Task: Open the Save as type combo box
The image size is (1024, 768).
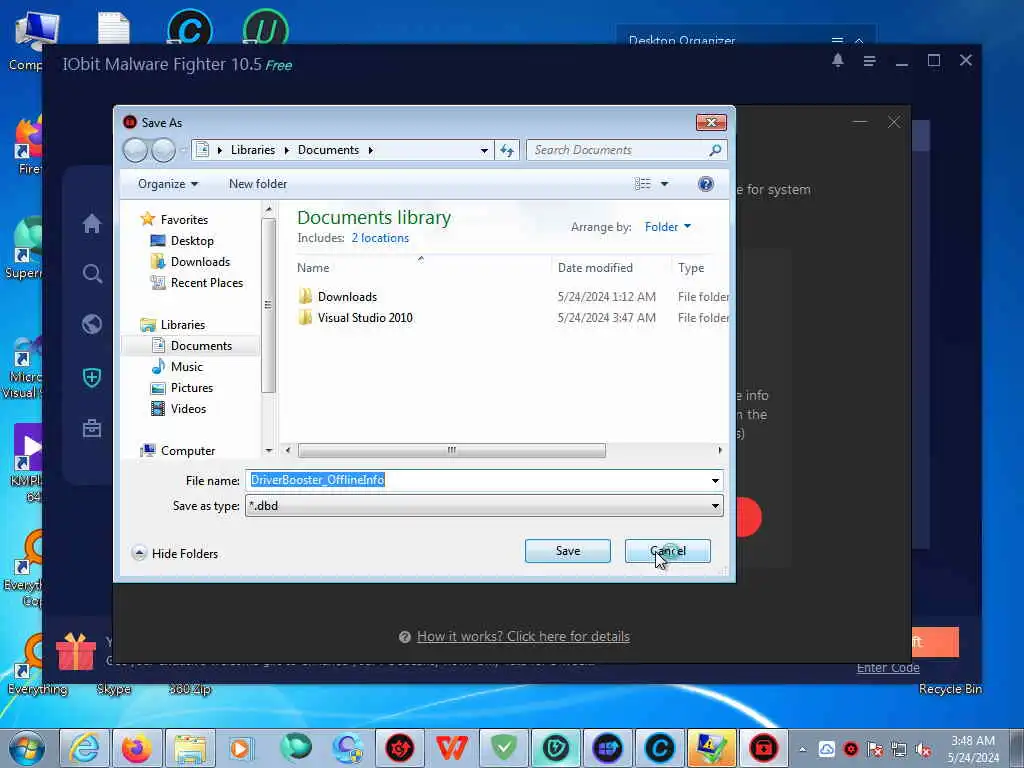Action: [484, 505]
